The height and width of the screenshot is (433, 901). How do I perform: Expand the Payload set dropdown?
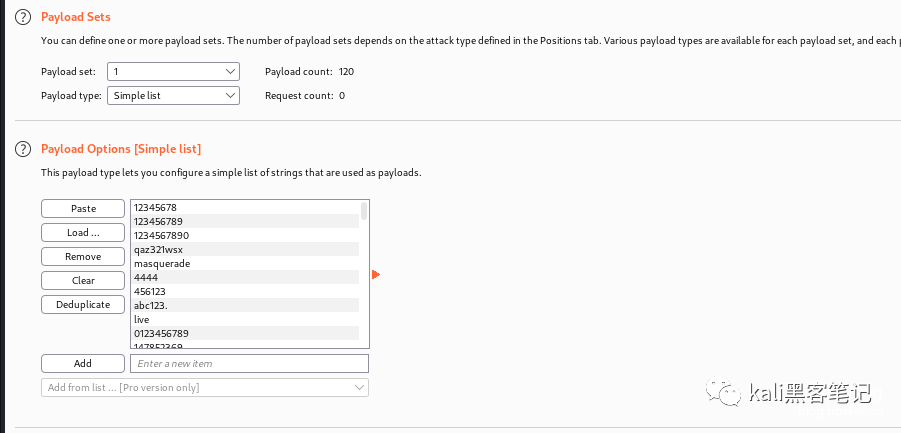[x=174, y=72]
